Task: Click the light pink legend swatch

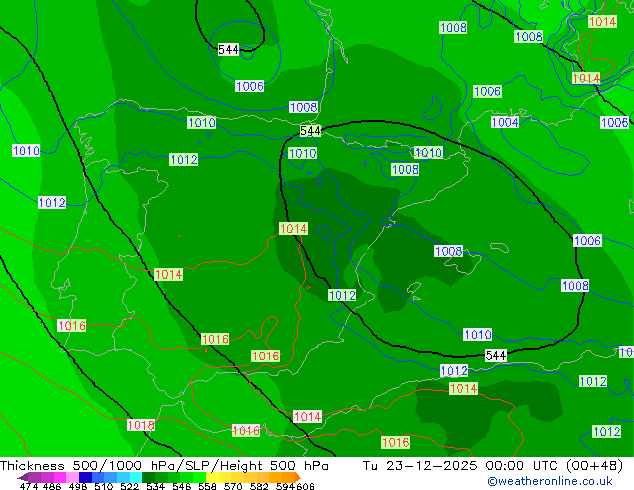Action: [72, 477]
